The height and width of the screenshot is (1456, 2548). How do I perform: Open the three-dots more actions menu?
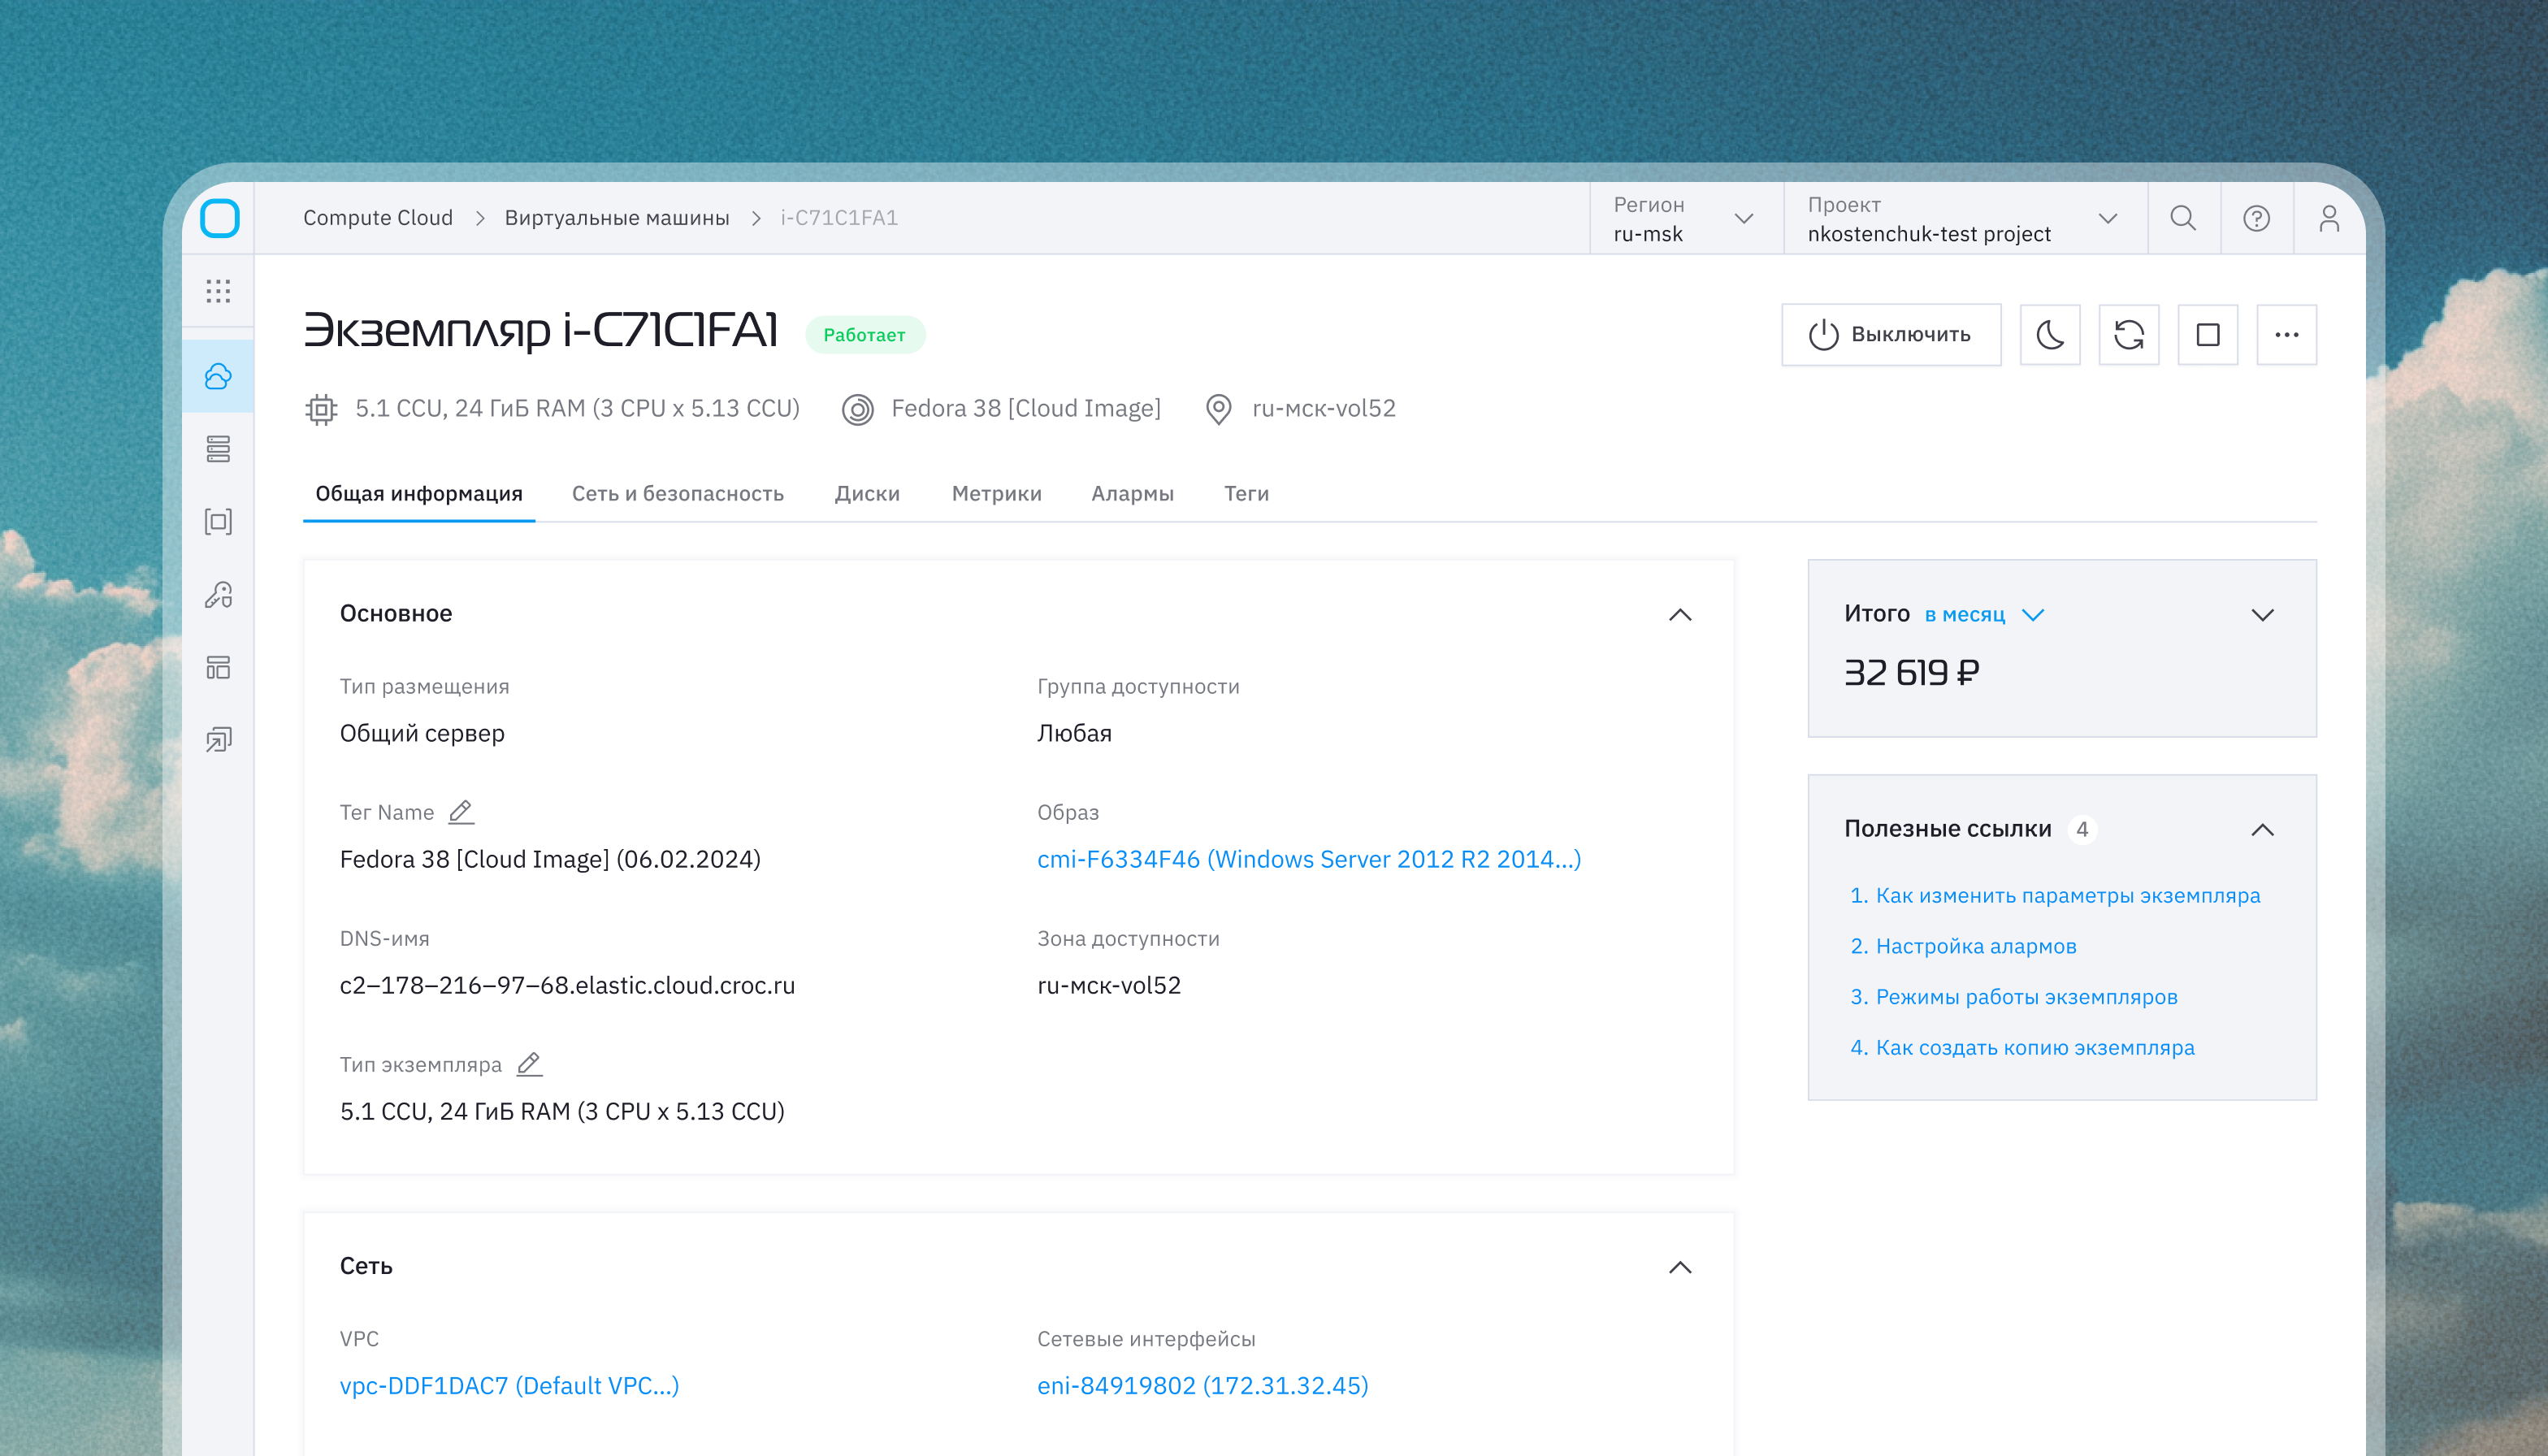pos(2287,335)
